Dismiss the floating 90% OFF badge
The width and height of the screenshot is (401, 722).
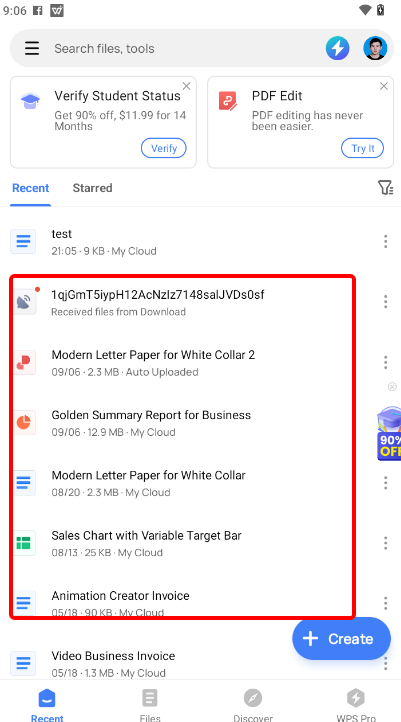(392, 387)
